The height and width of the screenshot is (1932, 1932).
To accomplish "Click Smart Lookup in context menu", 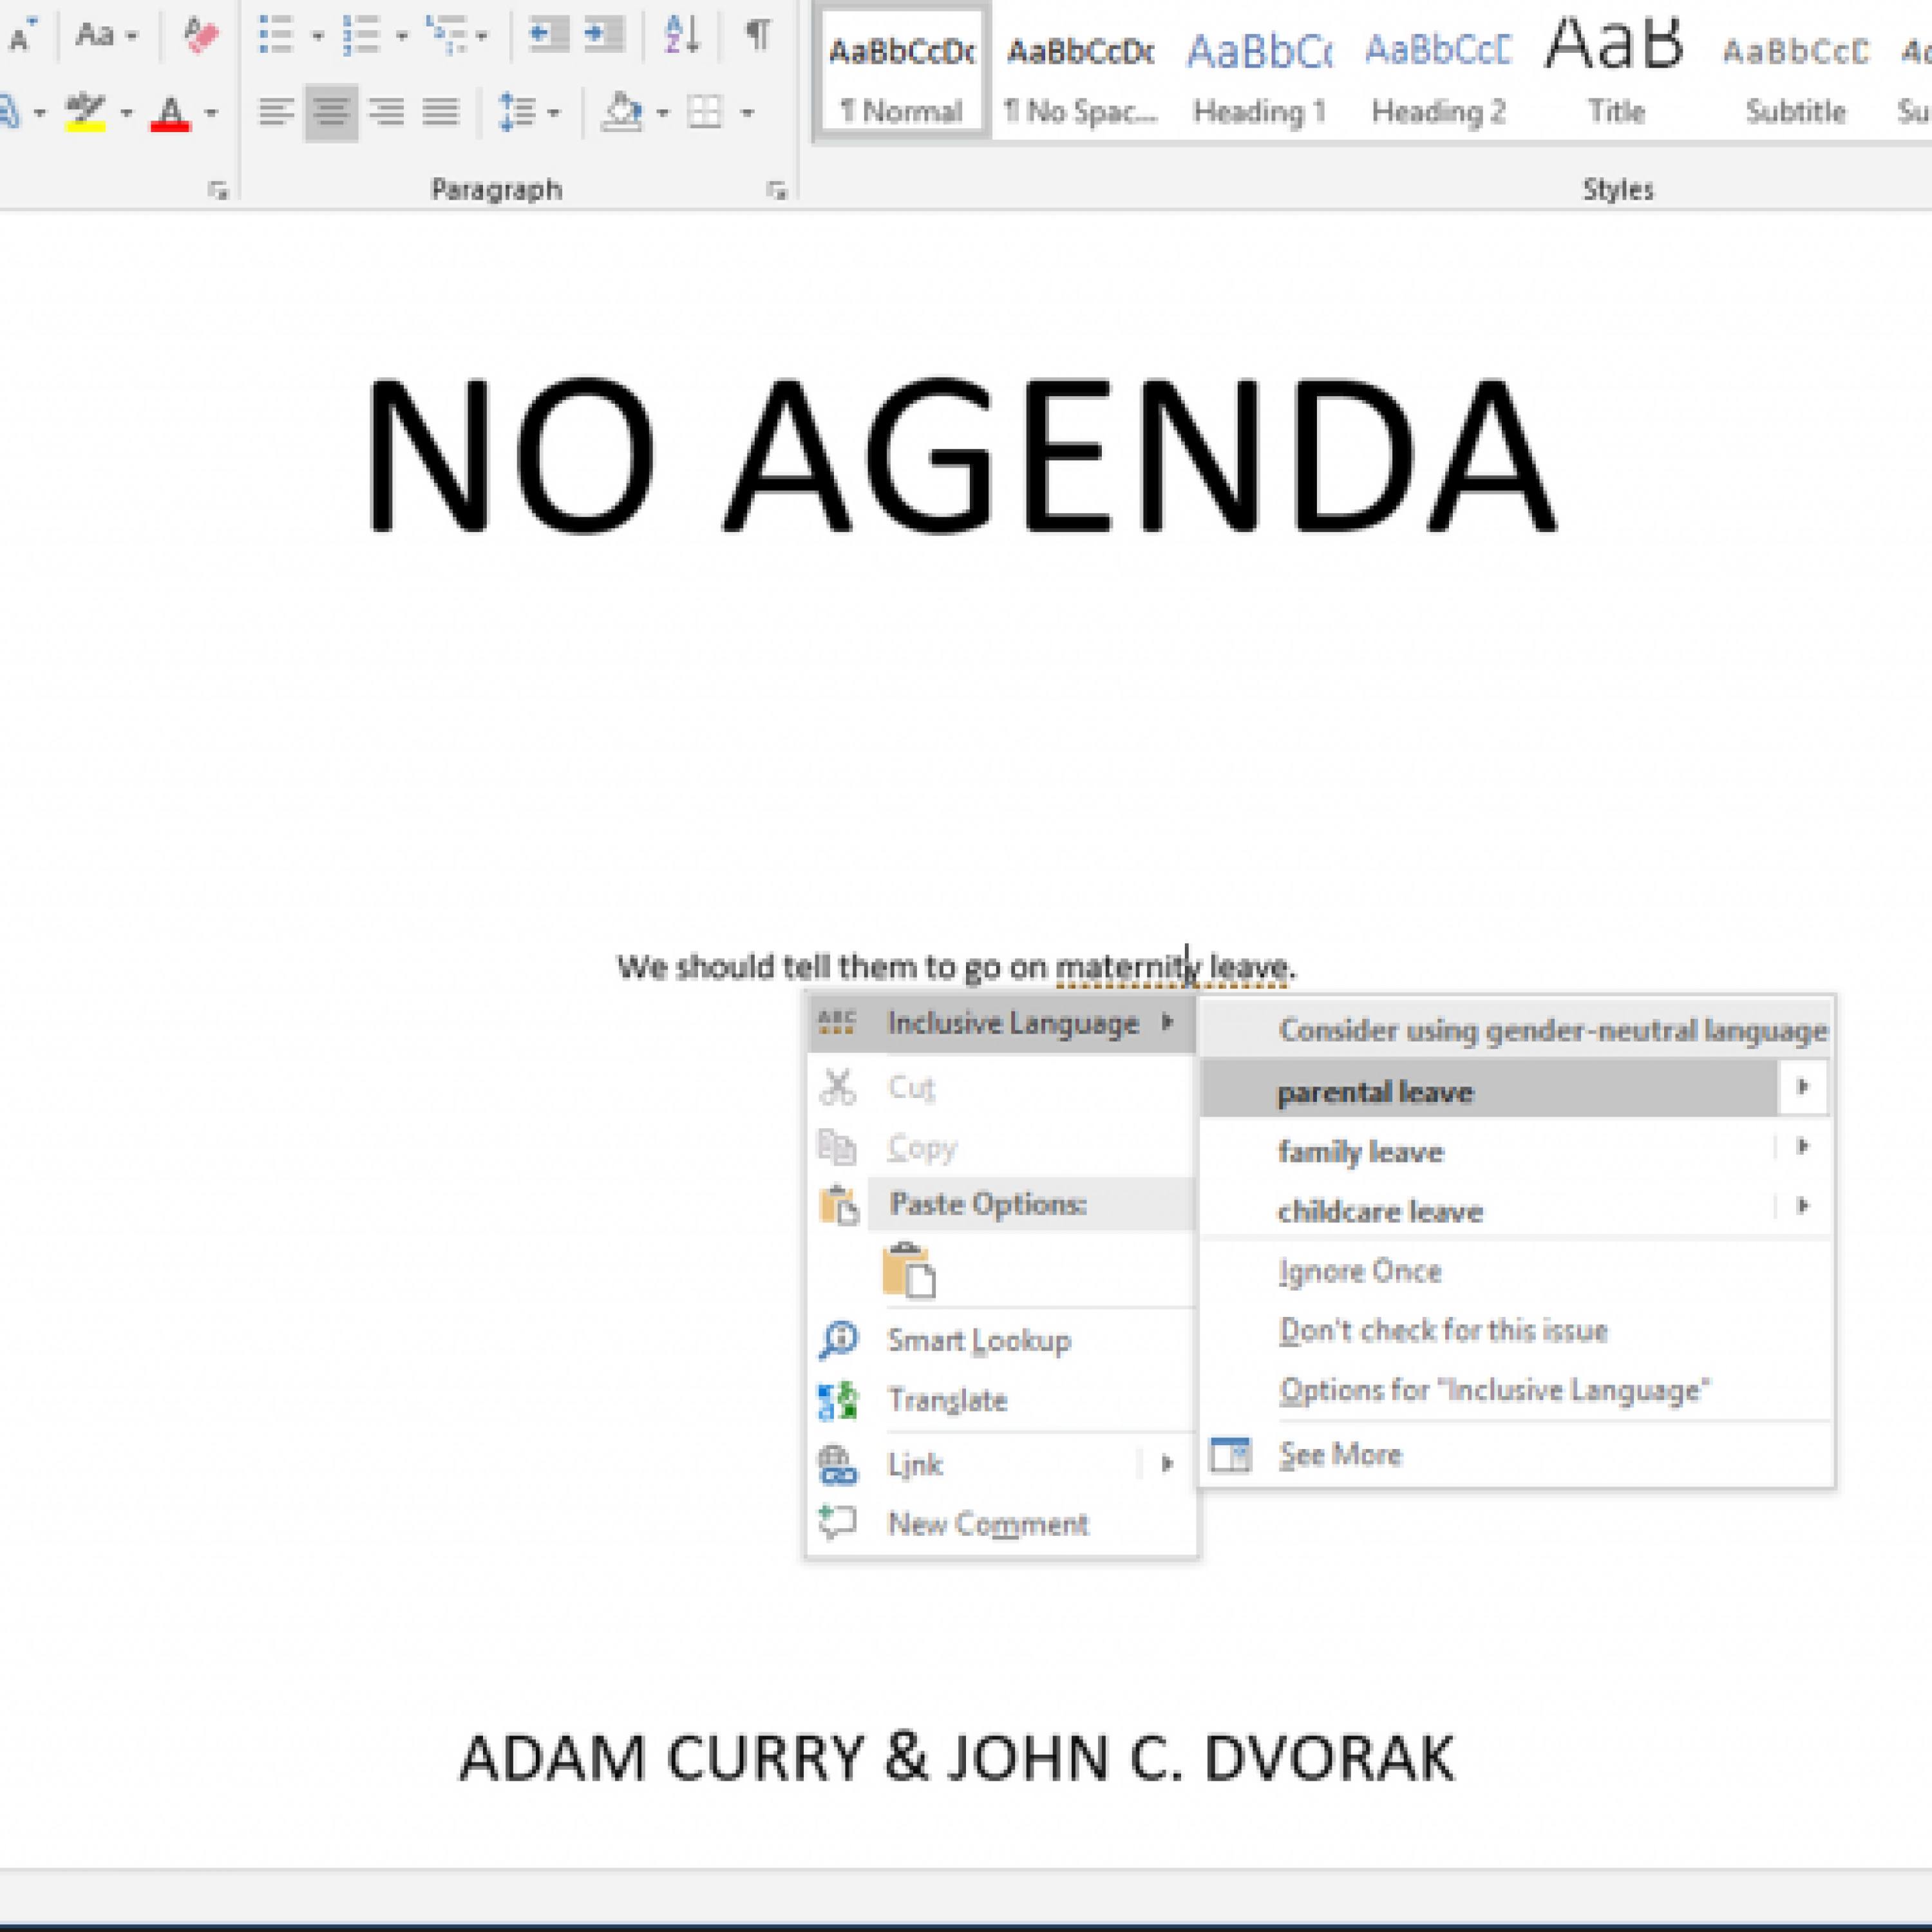I will [978, 1340].
